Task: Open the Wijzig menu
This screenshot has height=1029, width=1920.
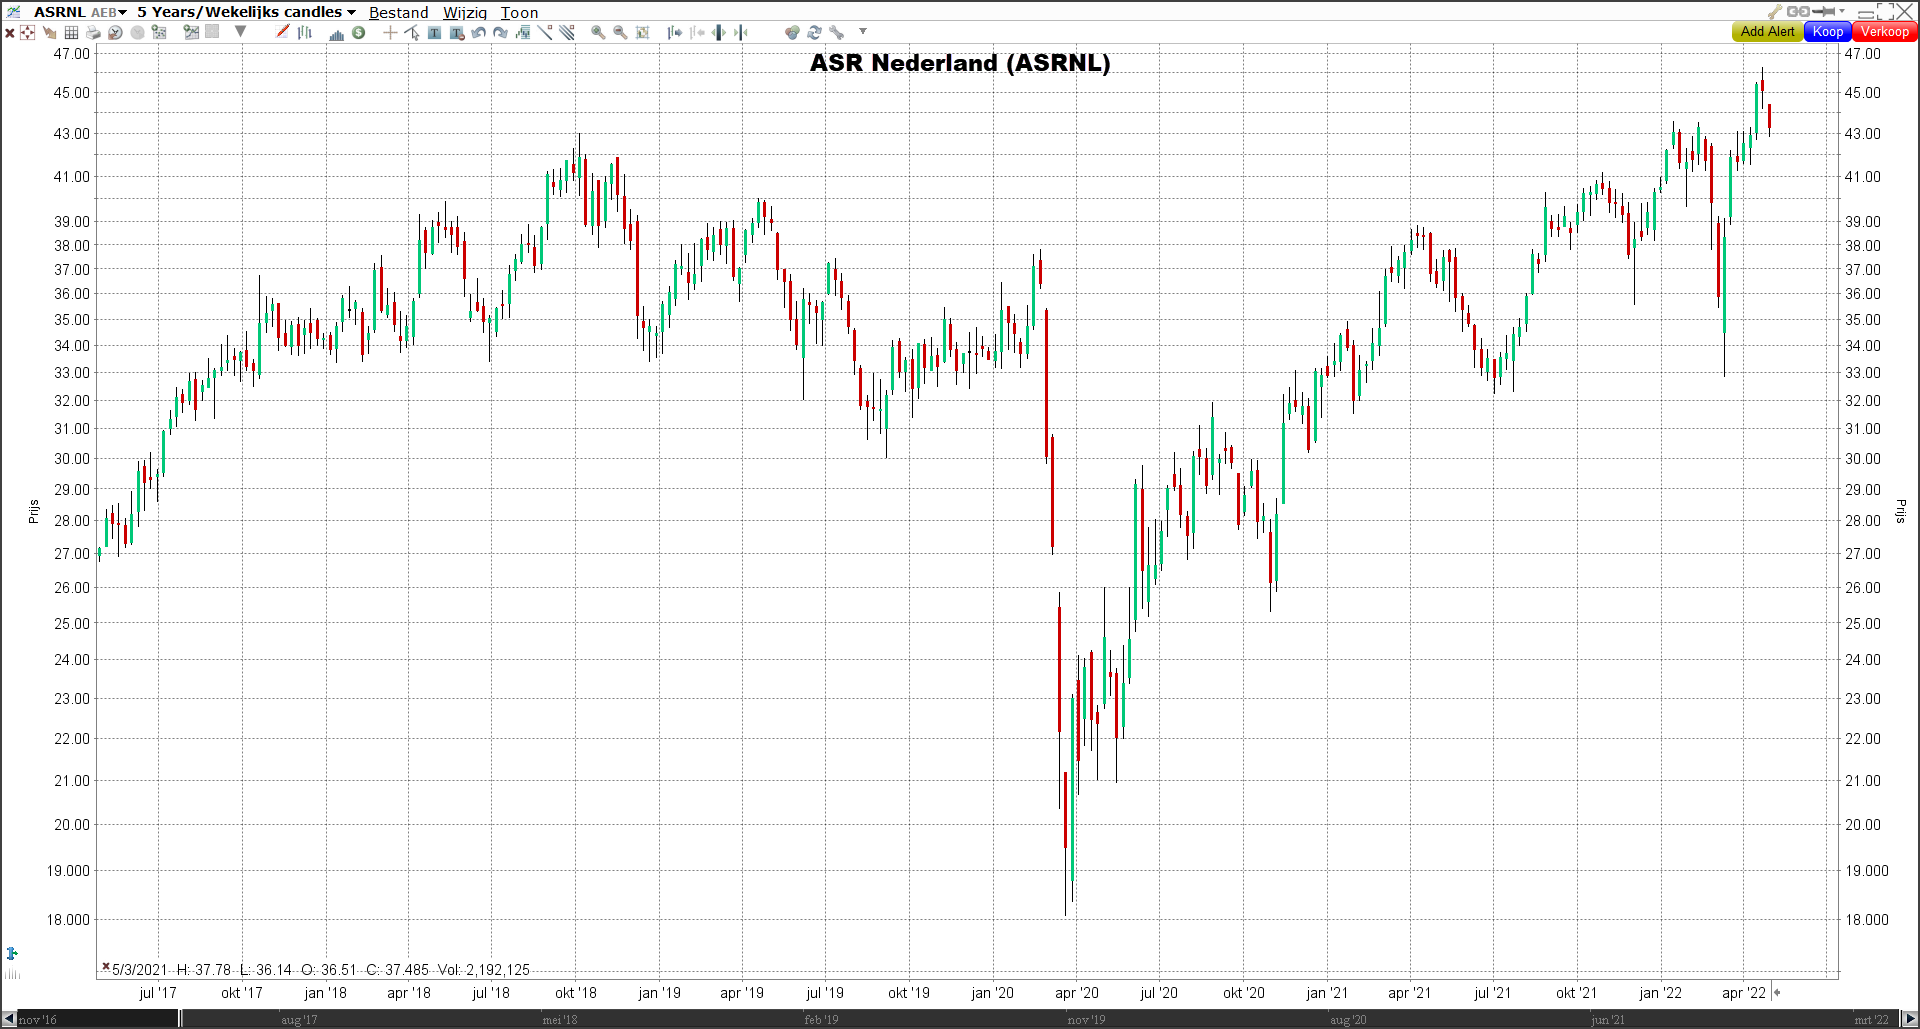Action: [x=465, y=12]
